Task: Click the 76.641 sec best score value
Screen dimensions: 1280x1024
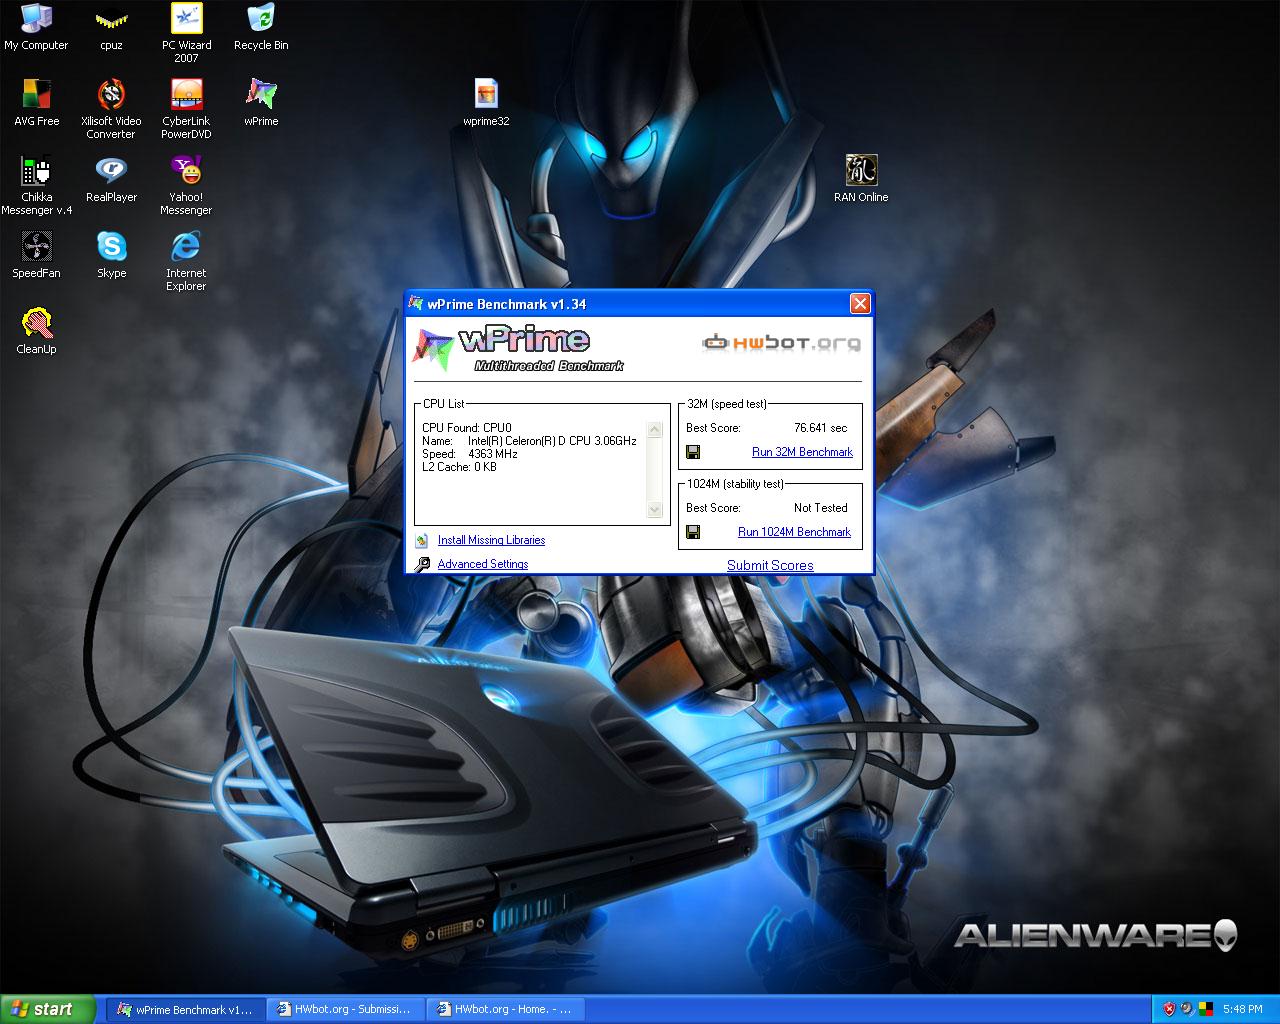Action: (820, 428)
